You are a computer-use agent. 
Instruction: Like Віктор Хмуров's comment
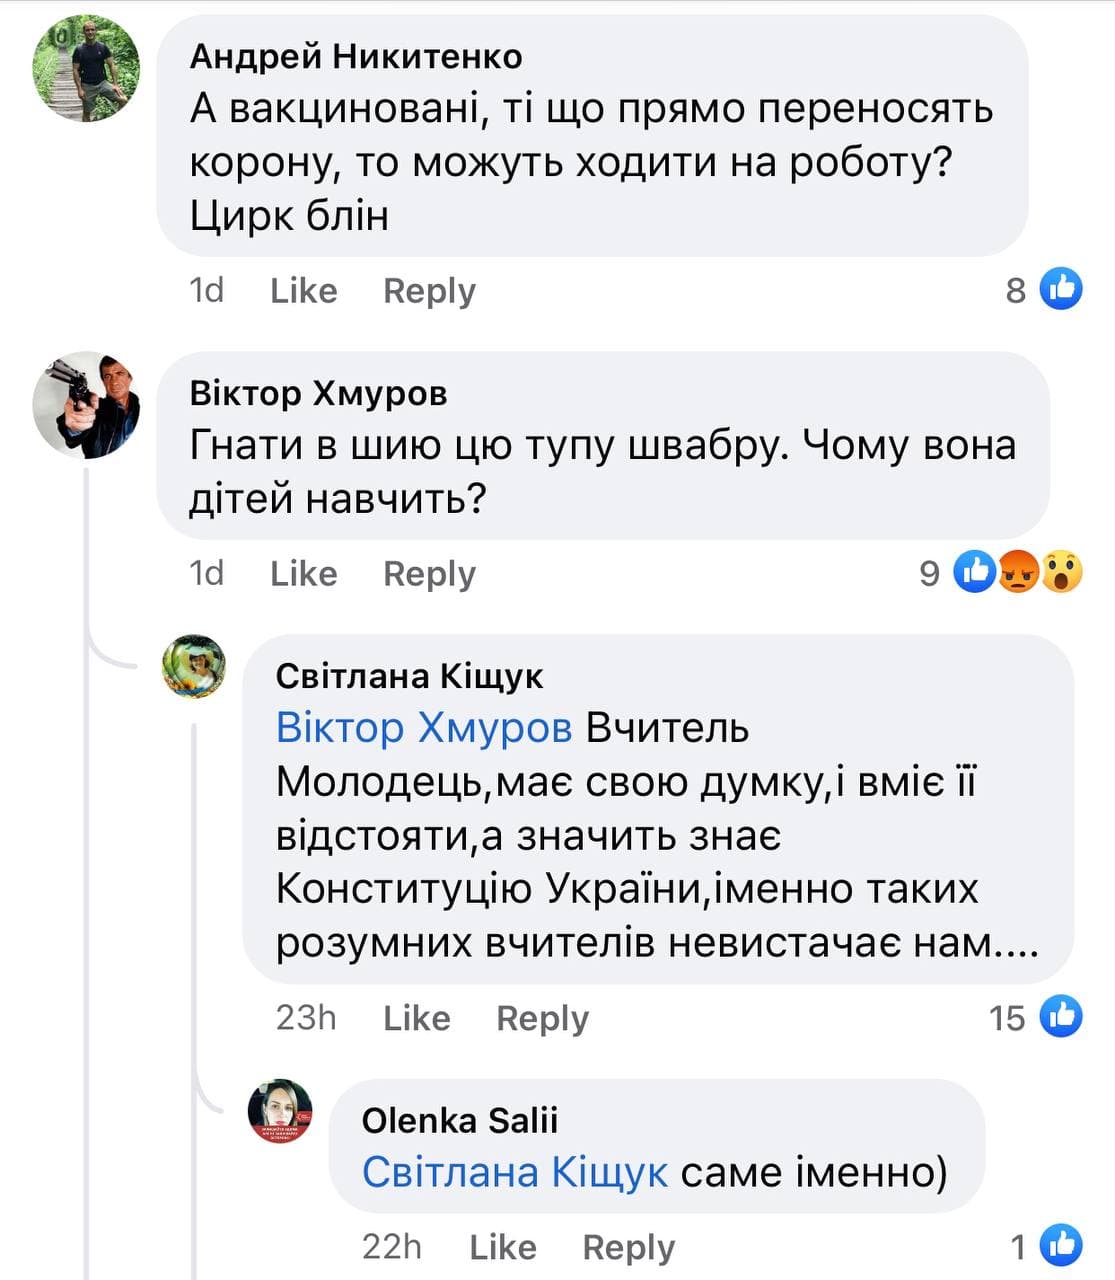coord(303,574)
